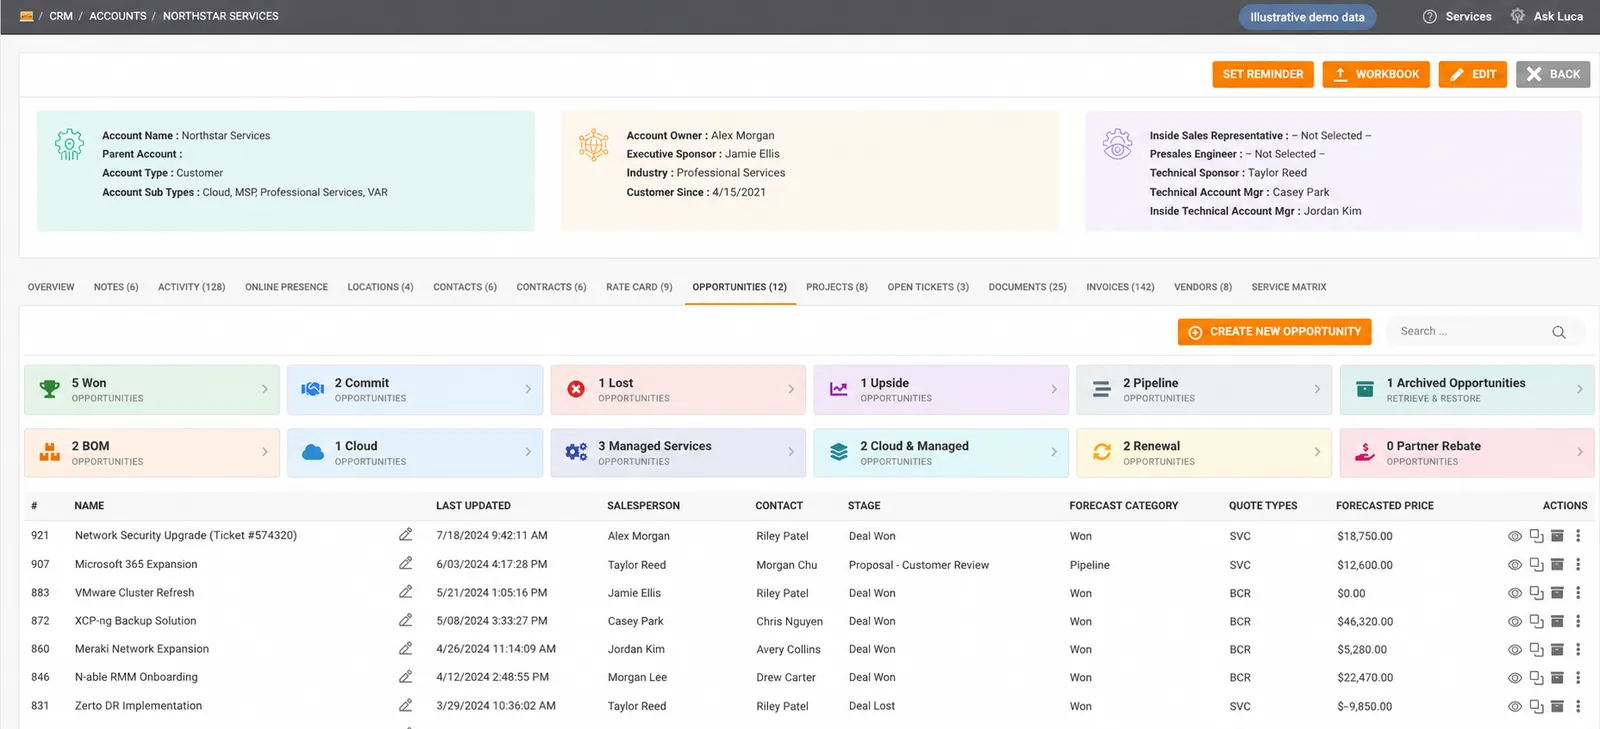Open the 3 Managed Services card

(678, 453)
